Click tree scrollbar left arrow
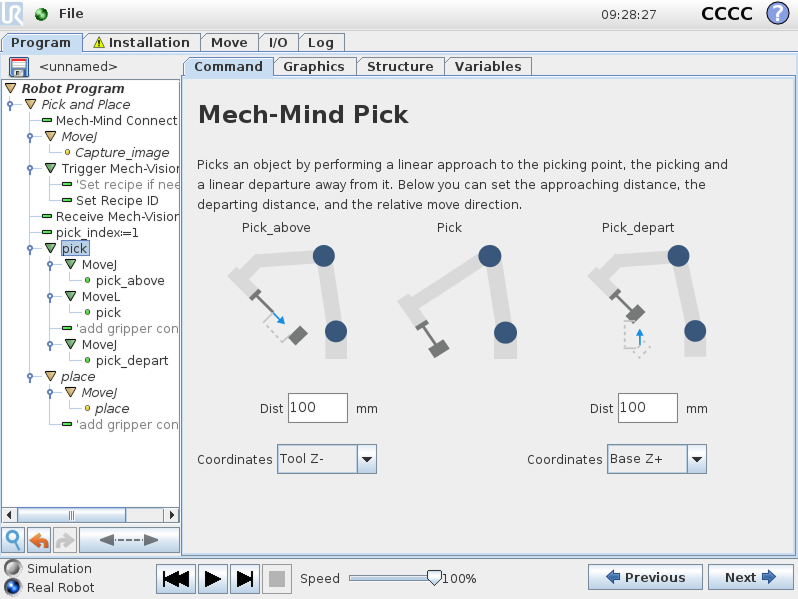 click(9, 515)
